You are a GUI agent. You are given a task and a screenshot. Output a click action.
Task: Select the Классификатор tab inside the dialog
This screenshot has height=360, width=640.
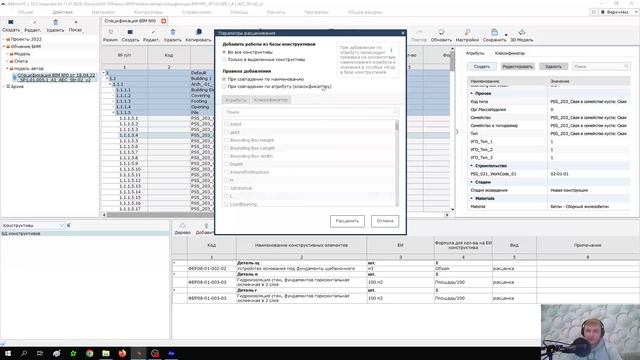(271, 100)
